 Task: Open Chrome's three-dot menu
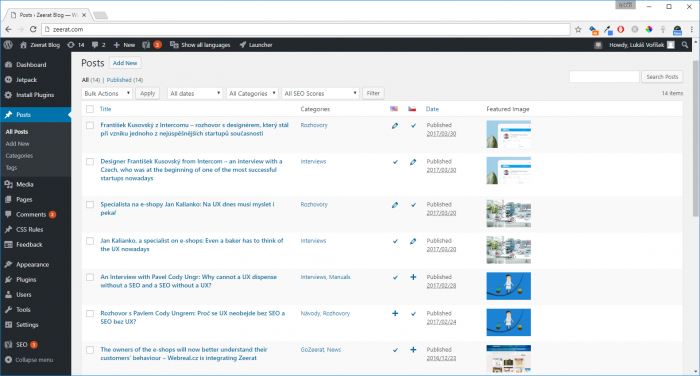click(692, 29)
